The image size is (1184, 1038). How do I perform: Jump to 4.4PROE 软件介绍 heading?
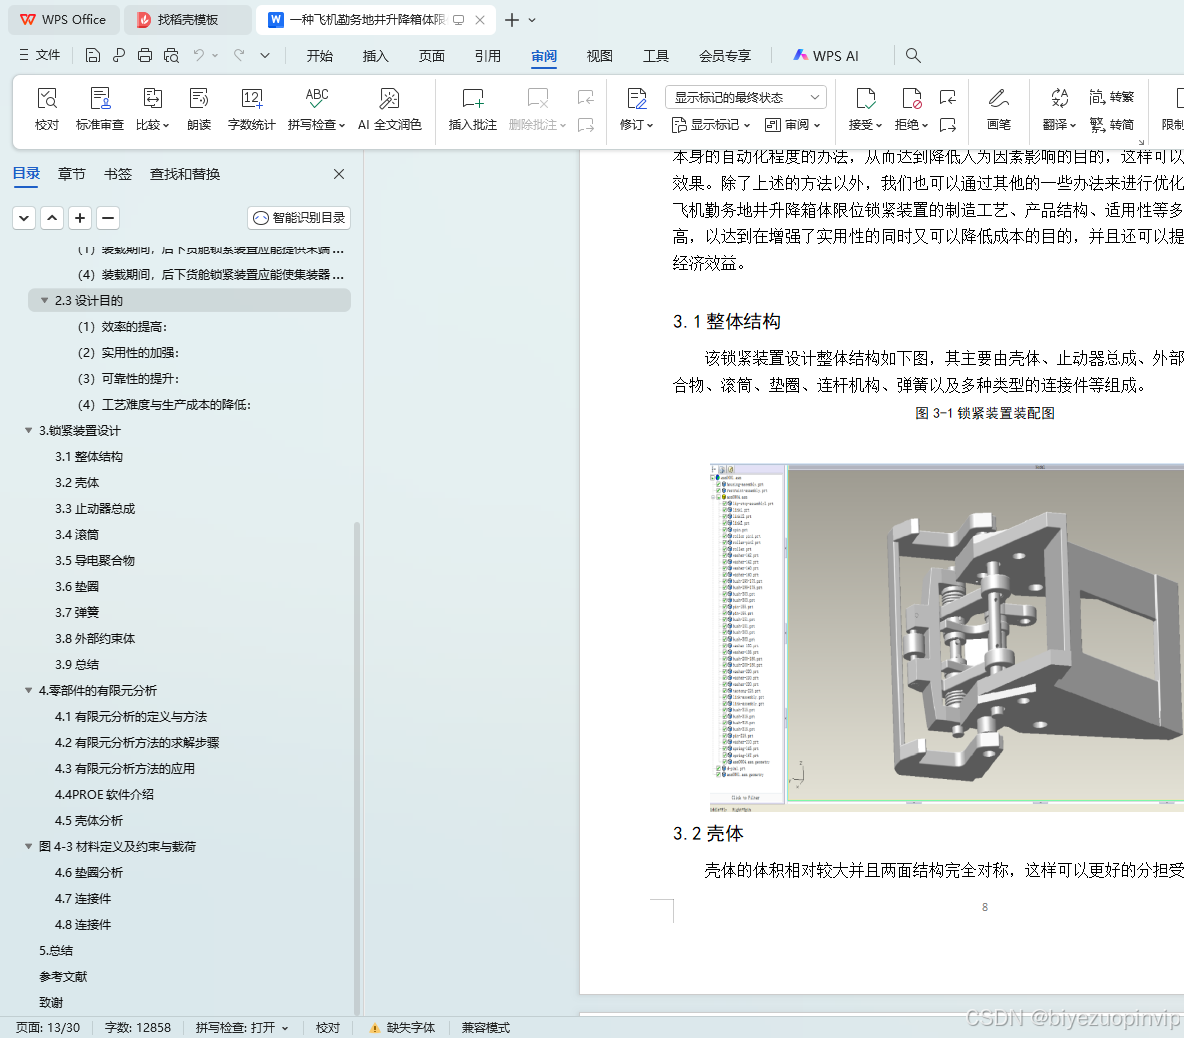[x=104, y=795]
